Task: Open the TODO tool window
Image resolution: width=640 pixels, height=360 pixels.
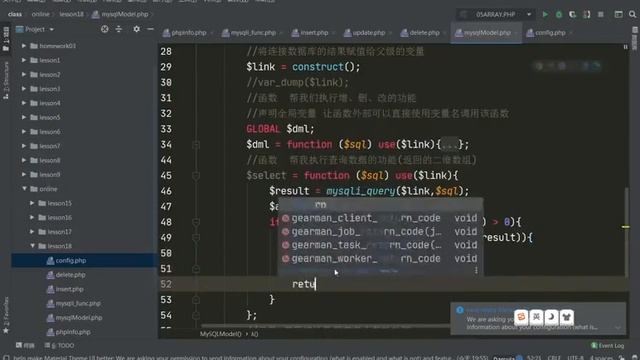Action: pyautogui.click(x=60, y=345)
